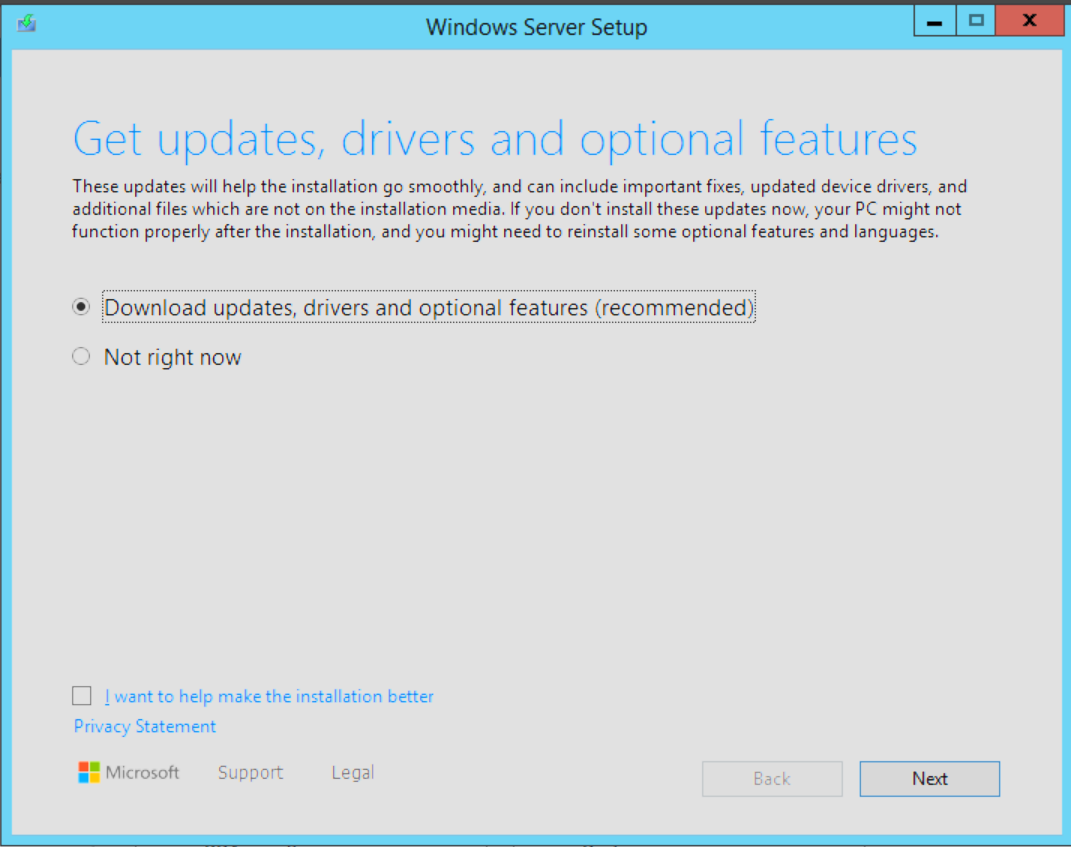Choose the Not right now radio button

click(x=82, y=357)
